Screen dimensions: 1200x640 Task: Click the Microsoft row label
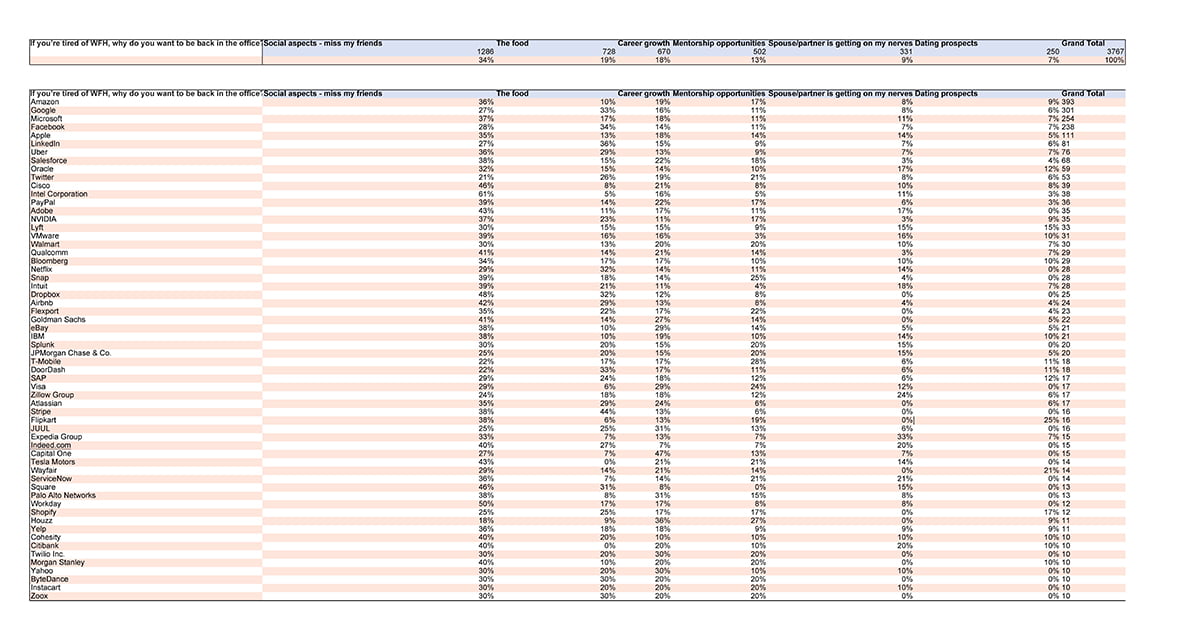pyautogui.click(x=47, y=119)
